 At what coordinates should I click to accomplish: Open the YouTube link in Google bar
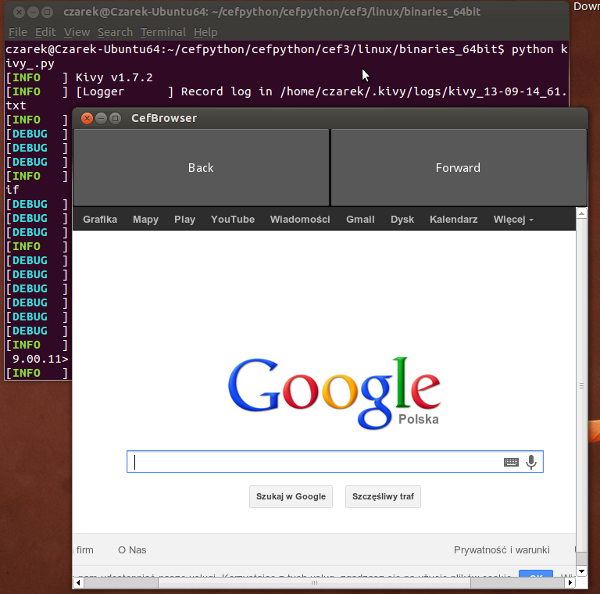click(x=232, y=220)
